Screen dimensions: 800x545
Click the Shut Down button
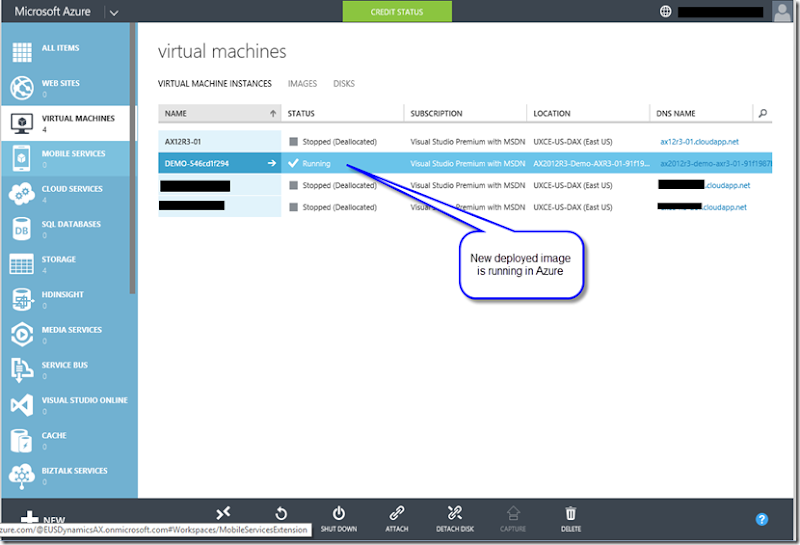(x=339, y=517)
